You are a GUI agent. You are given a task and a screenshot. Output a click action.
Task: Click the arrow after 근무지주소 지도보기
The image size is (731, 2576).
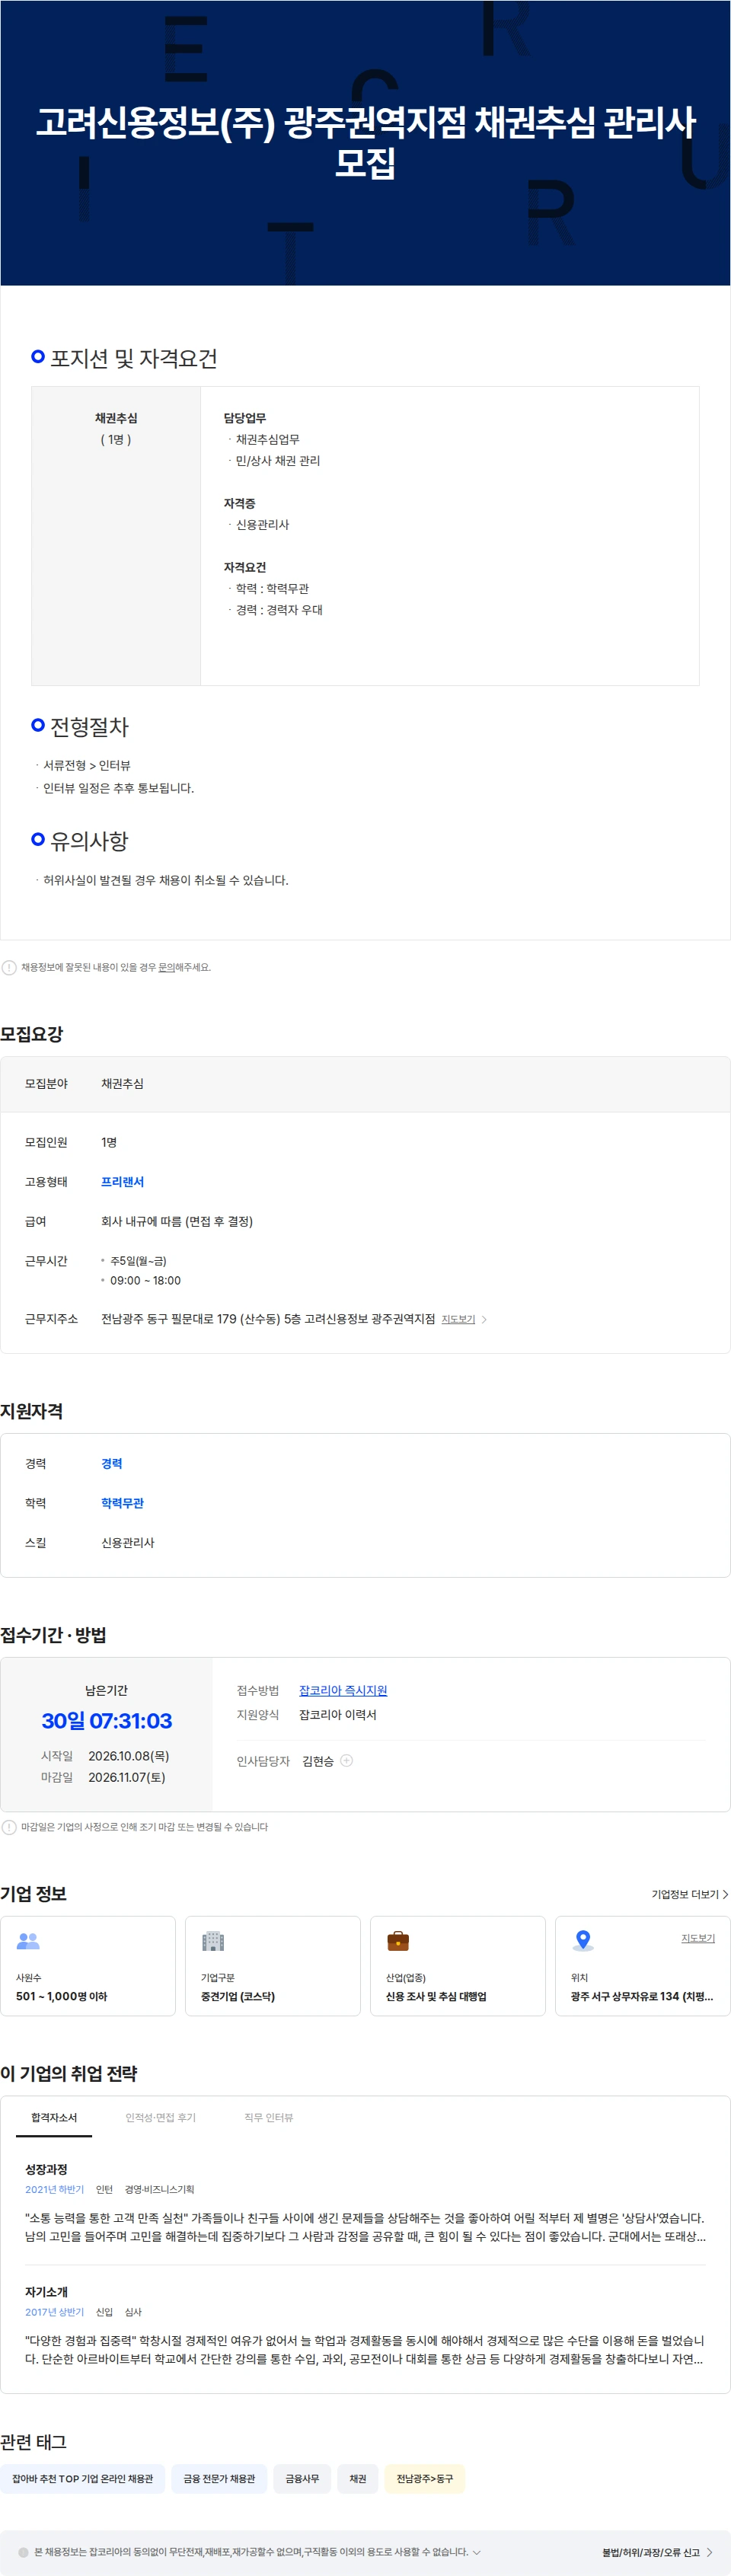(x=484, y=1319)
